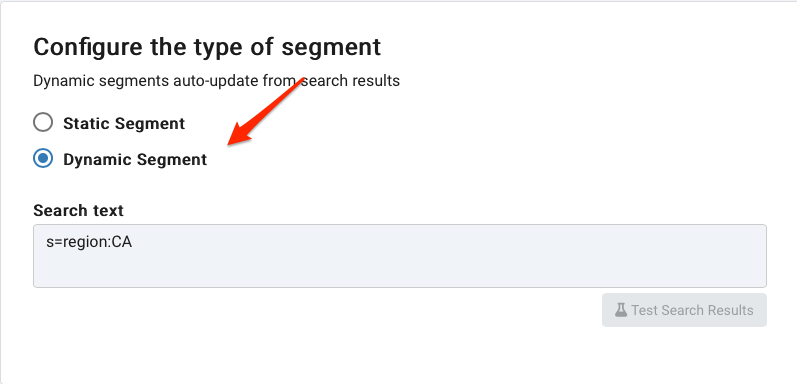Click empty space in the search text area

tap(457, 264)
